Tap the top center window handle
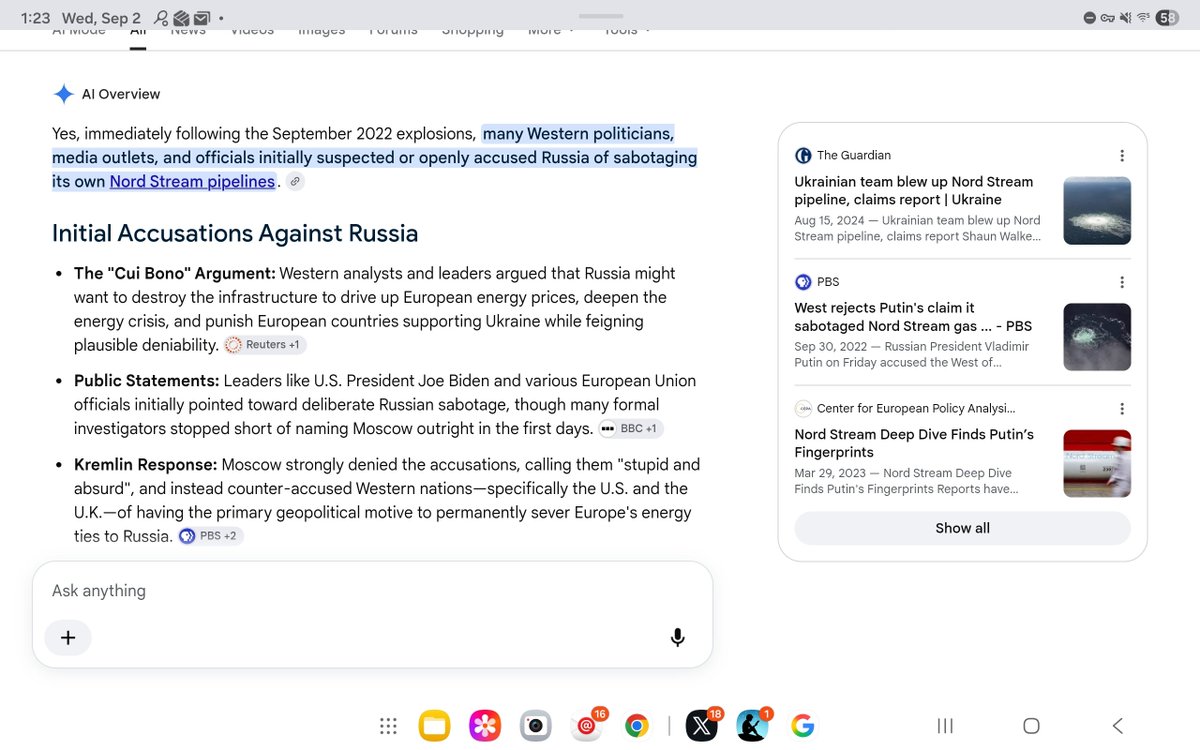The height and width of the screenshot is (750, 1200). click(x=600, y=16)
